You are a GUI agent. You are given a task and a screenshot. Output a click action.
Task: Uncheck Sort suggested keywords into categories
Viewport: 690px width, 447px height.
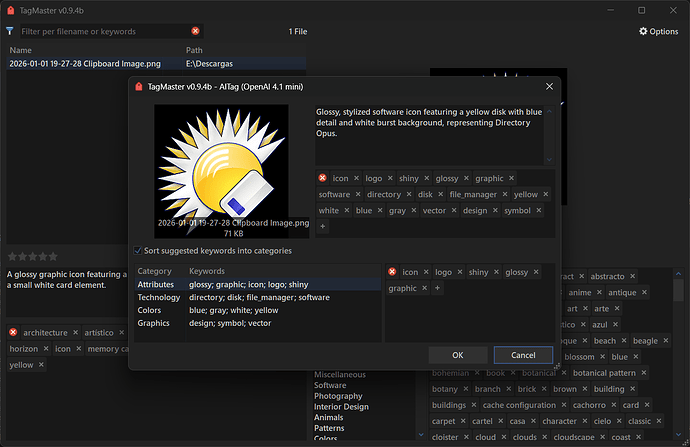[x=138, y=251]
